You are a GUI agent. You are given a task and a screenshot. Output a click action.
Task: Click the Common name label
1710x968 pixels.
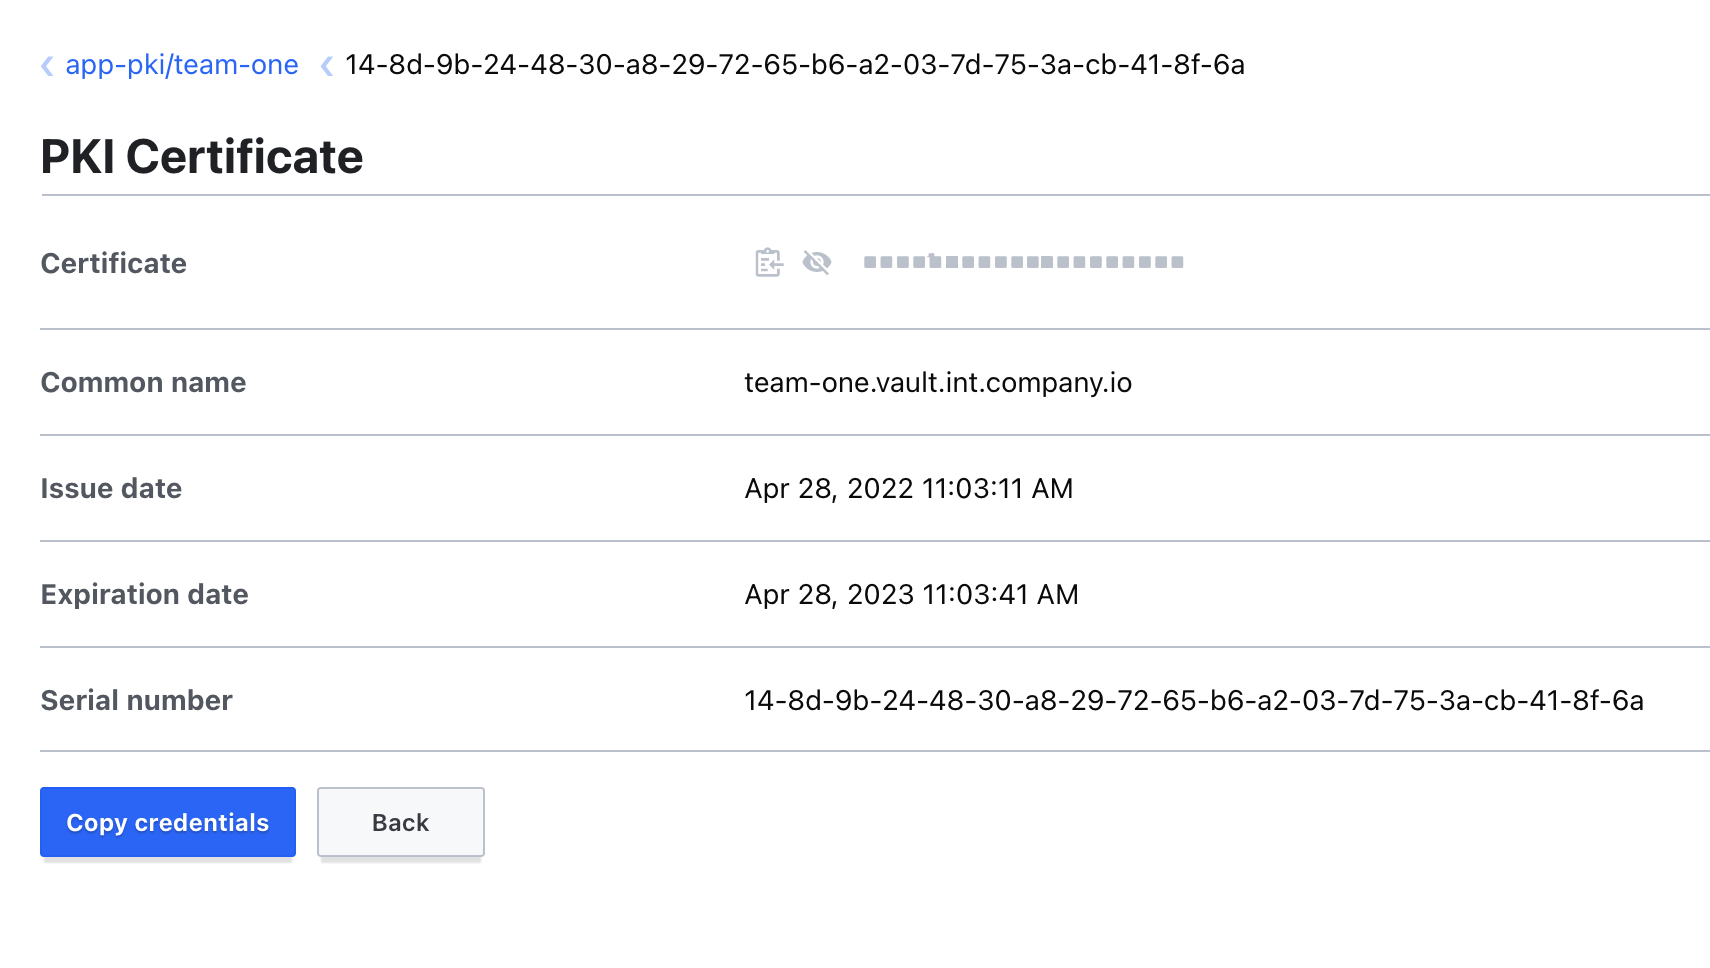pos(143,382)
